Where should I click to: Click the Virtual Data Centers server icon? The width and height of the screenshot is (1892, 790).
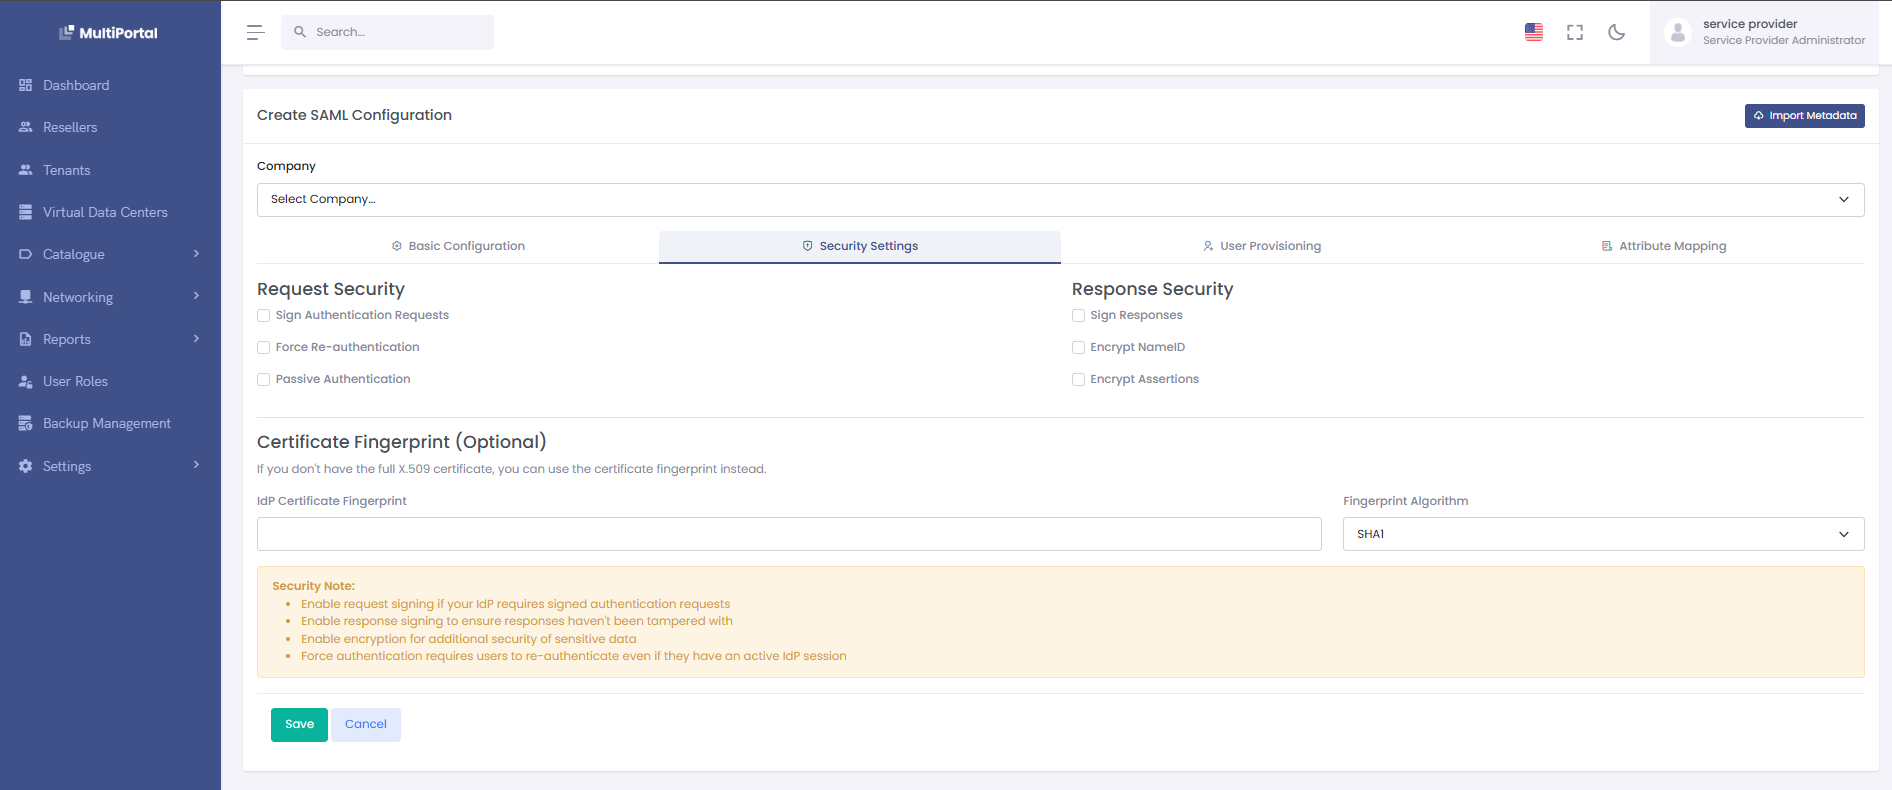(x=26, y=212)
